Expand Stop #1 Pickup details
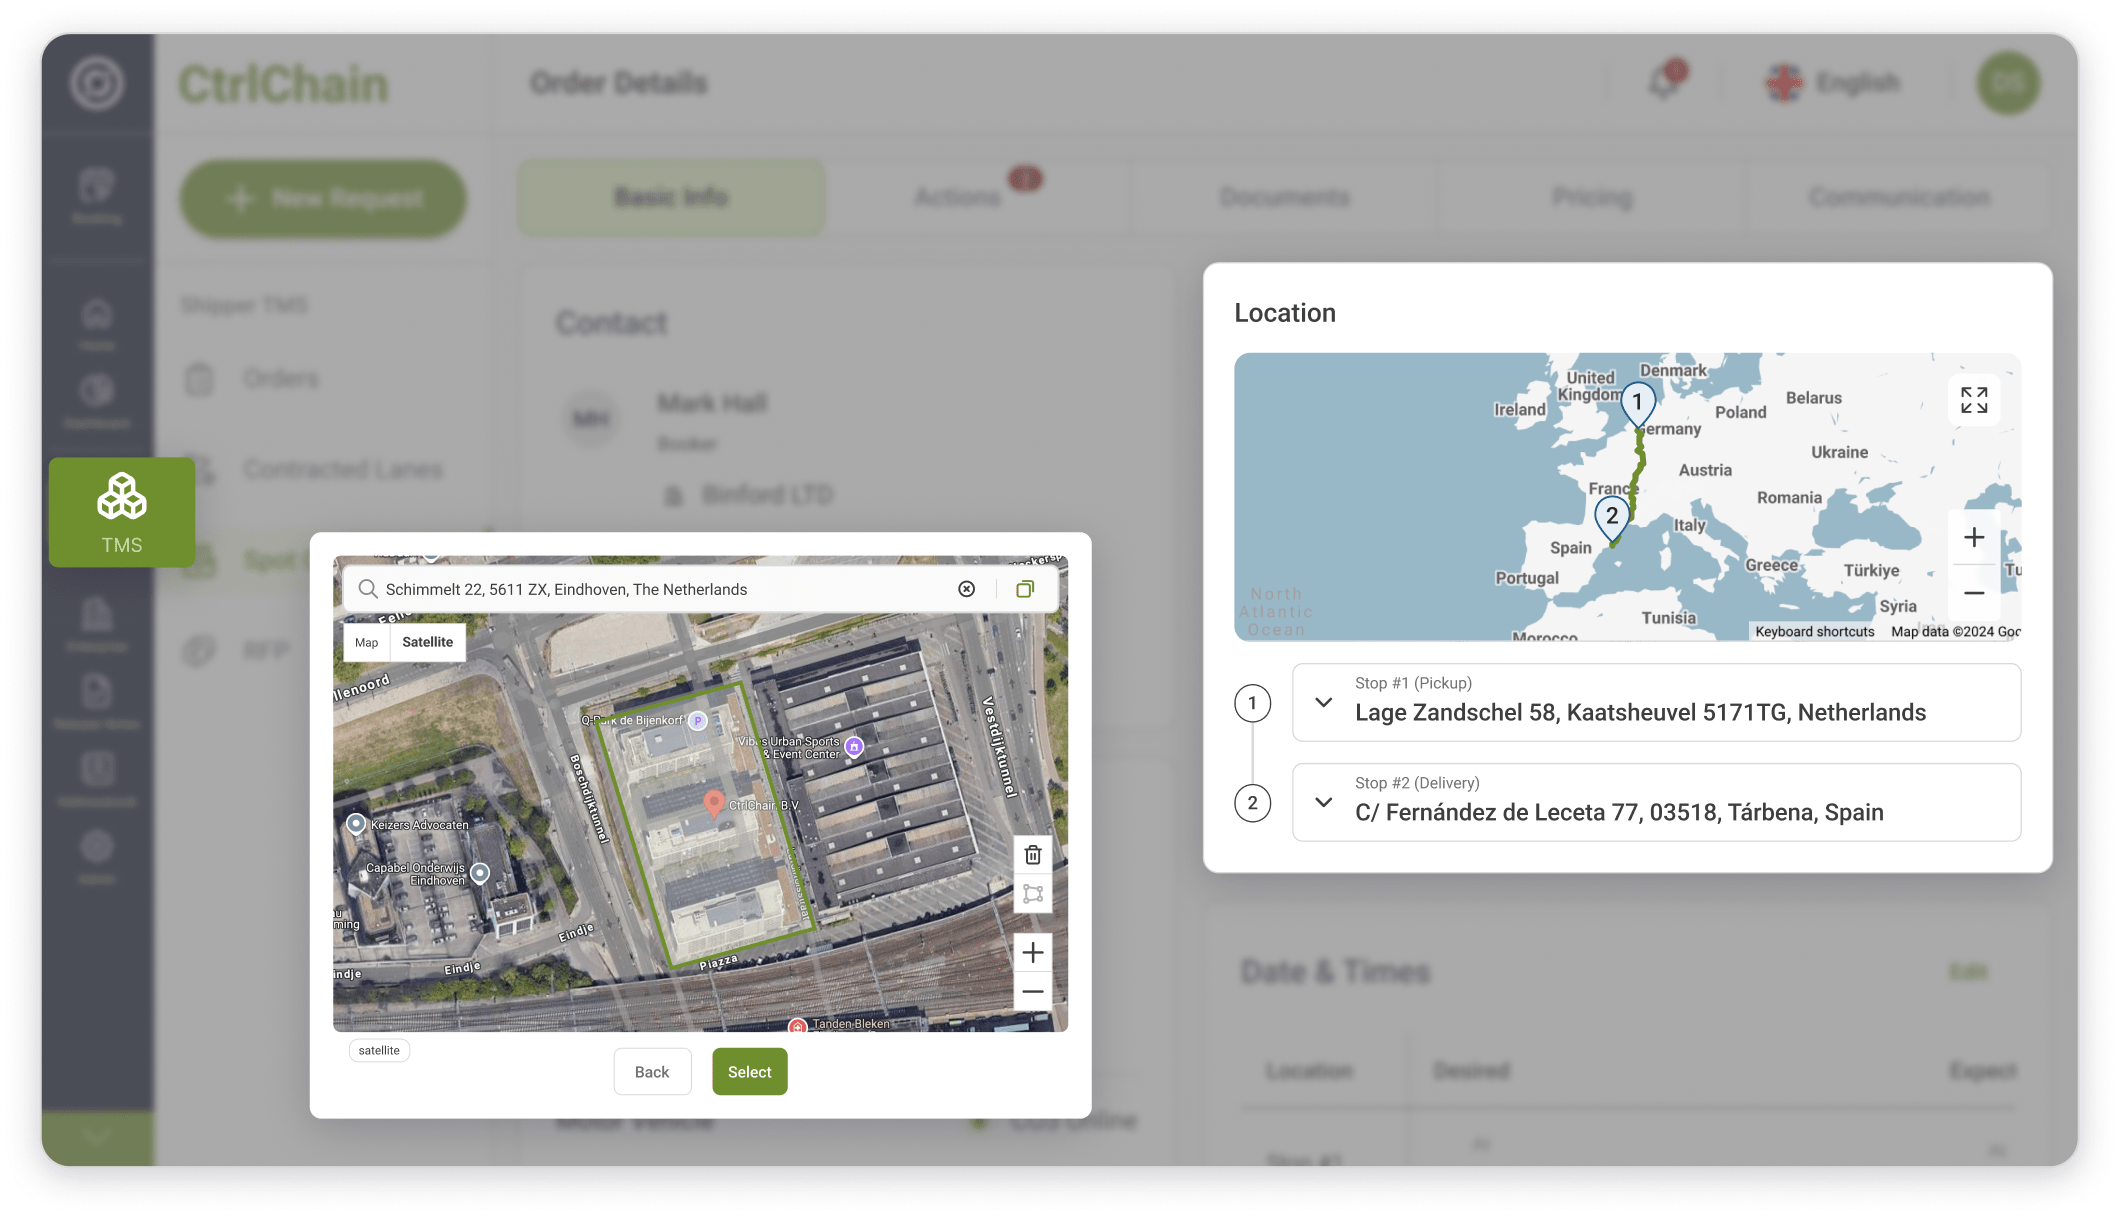 (1323, 702)
